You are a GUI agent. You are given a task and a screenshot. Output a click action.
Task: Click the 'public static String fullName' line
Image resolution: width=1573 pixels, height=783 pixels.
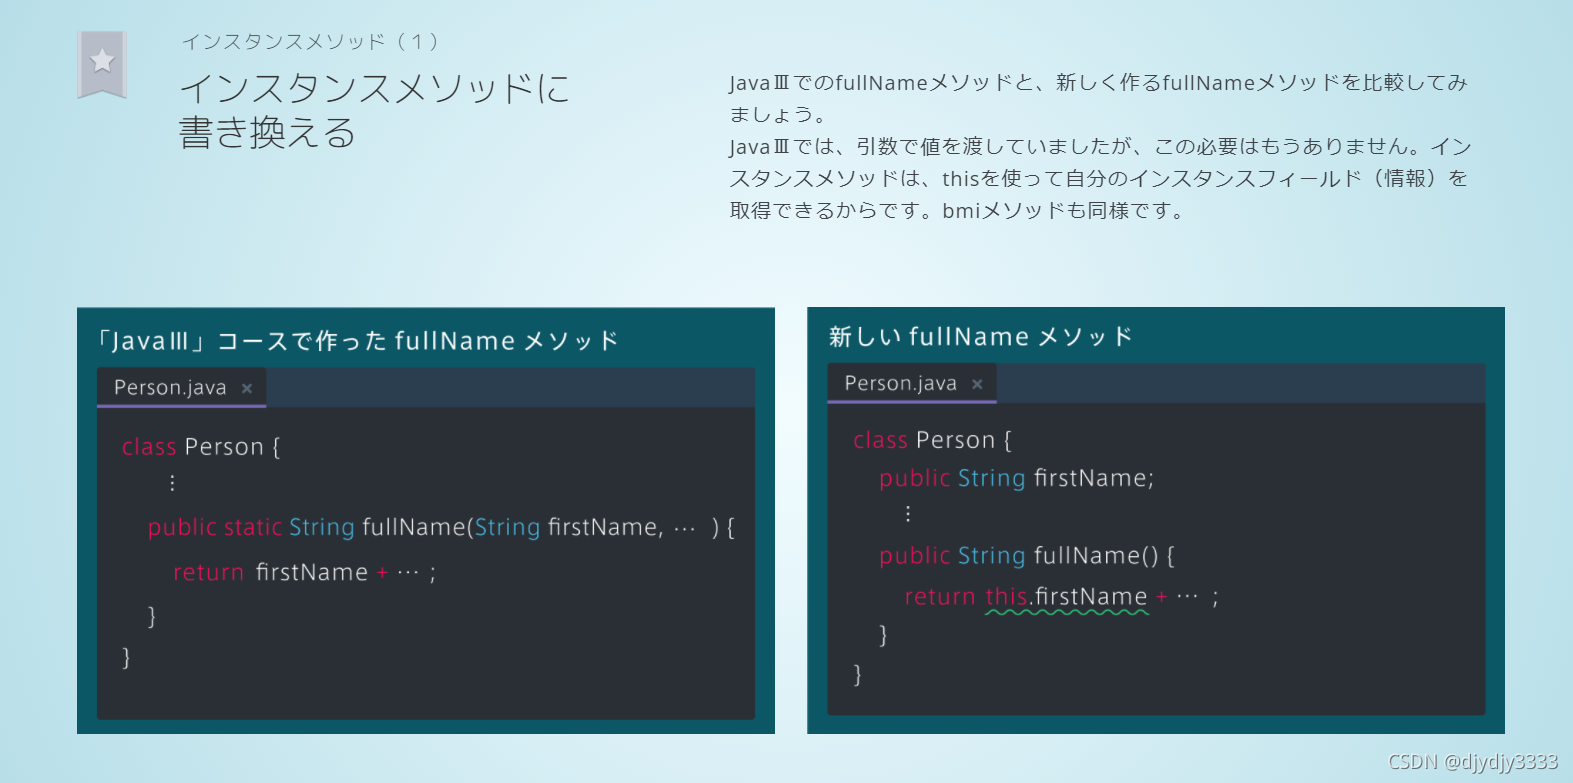click(x=441, y=527)
